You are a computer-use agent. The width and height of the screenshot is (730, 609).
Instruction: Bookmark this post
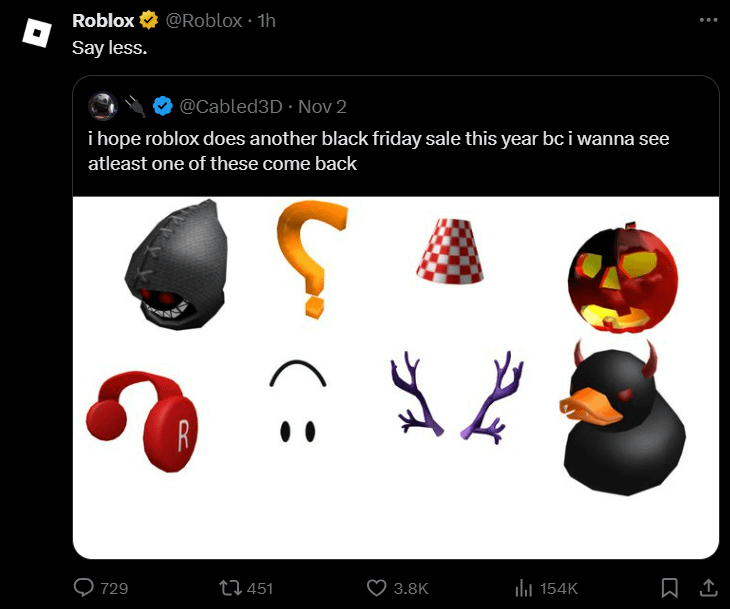(x=670, y=587)
